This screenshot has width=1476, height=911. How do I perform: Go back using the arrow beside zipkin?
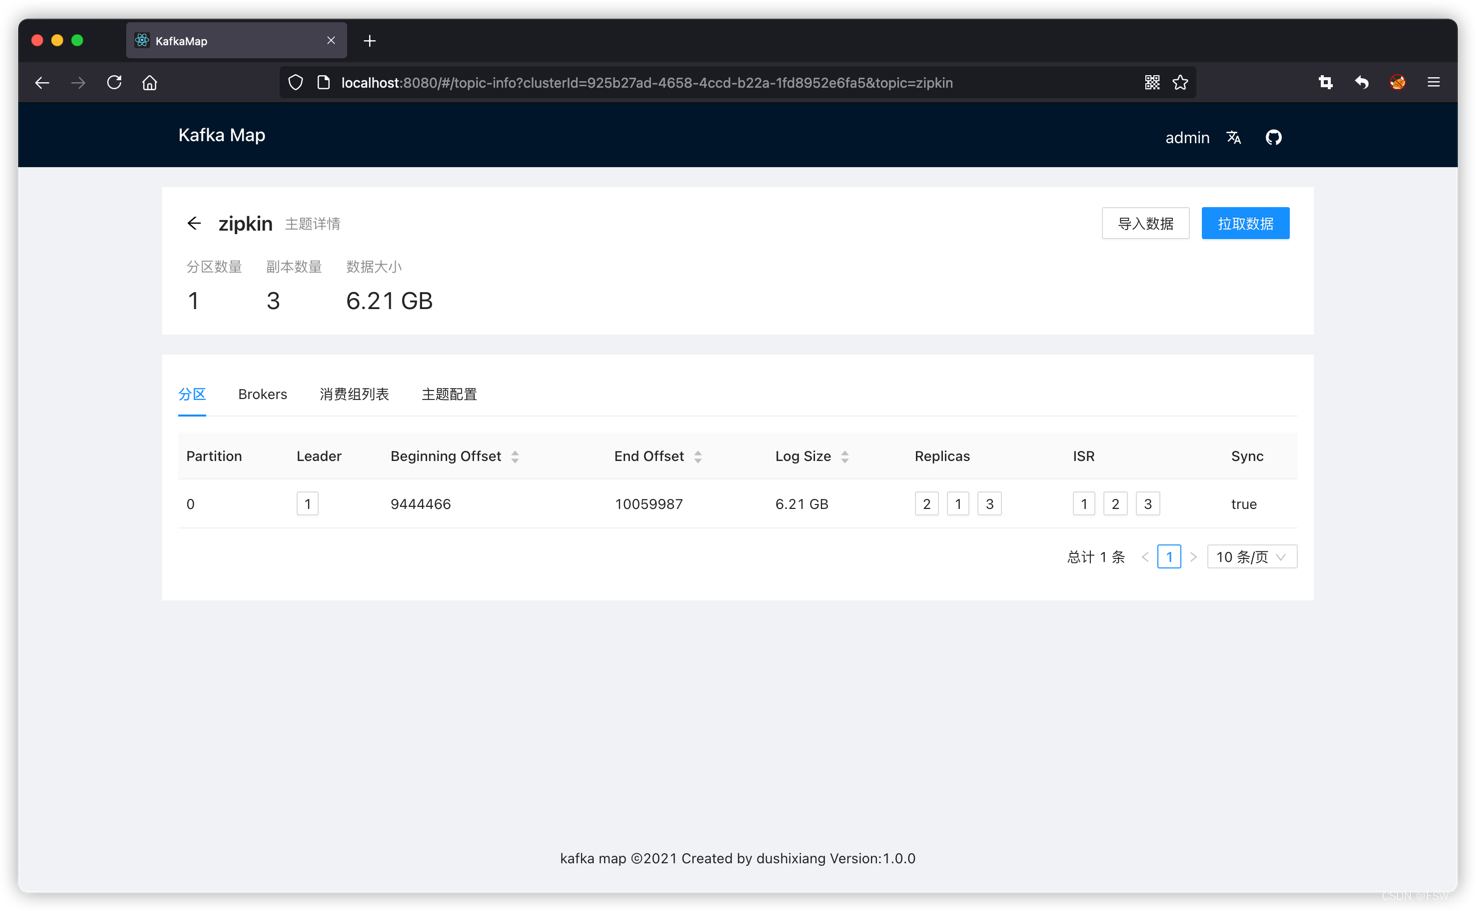pos(194,223)
